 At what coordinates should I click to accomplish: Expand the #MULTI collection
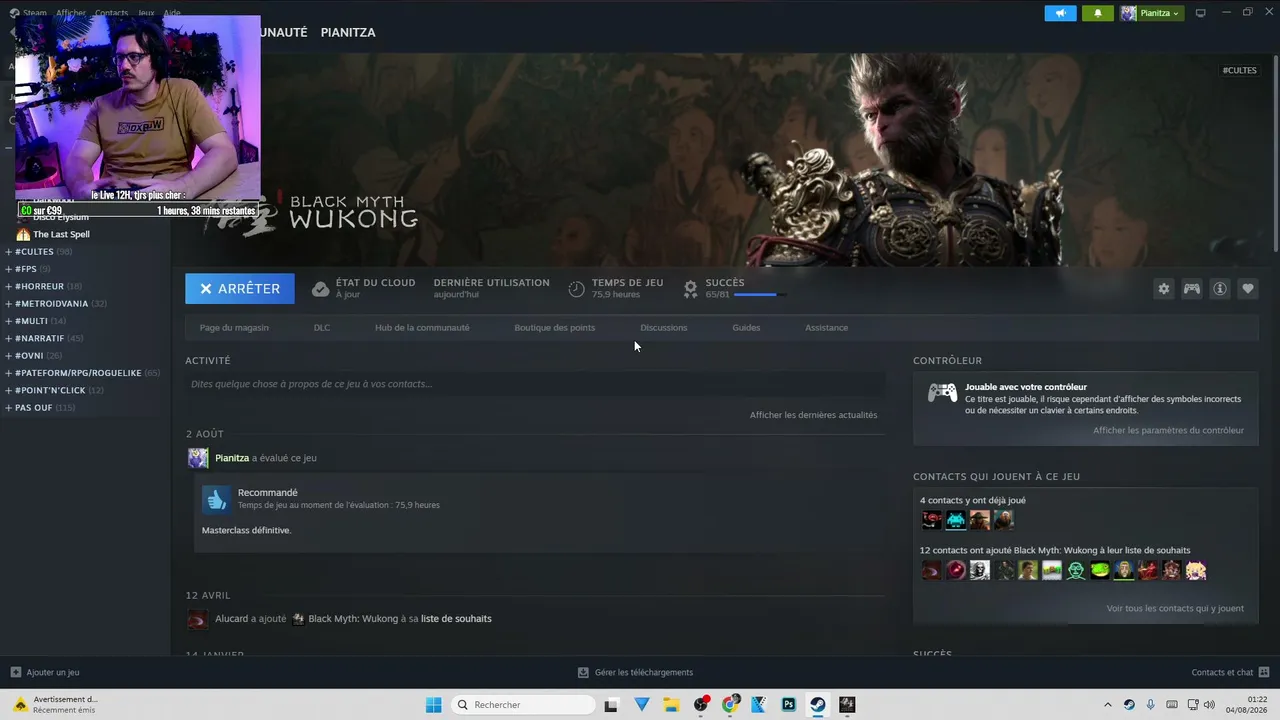tap(9, 321)
